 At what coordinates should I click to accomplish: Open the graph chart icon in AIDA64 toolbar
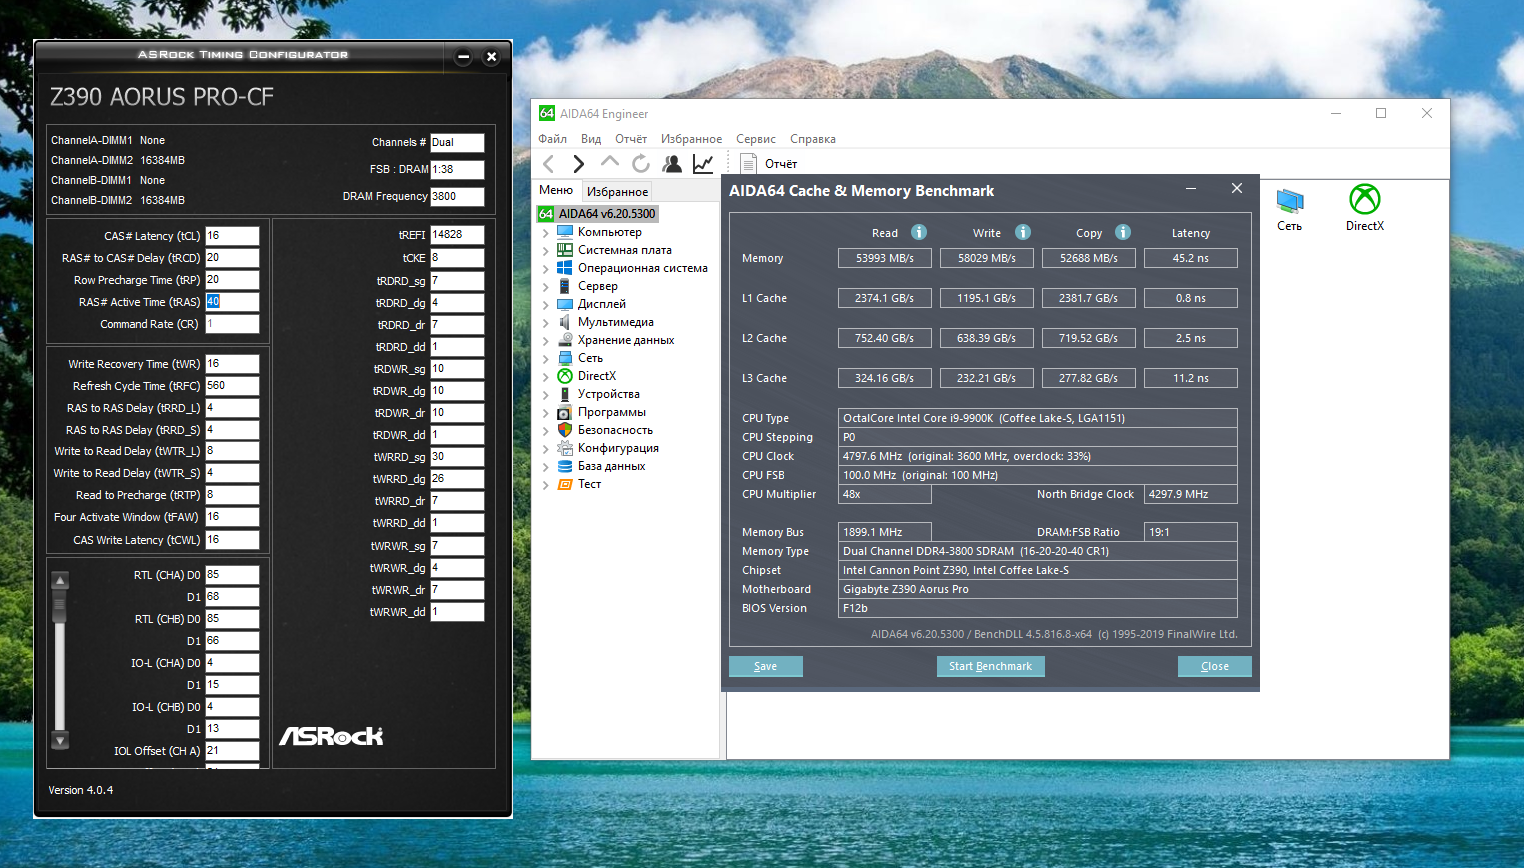click(703, 163)
